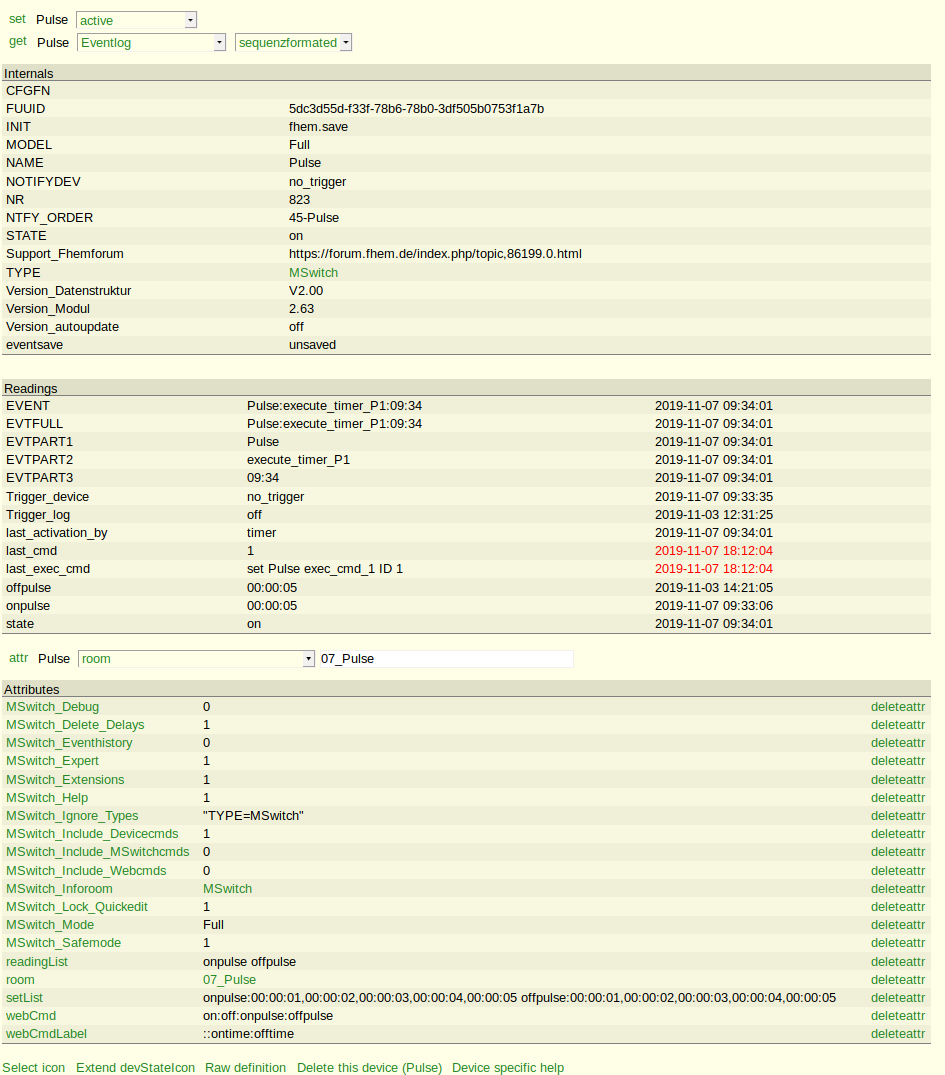The height and width of the screenshot is (1075, 945).
Task: Click deleteattr for MSwitch_Expert
Action: tap(898, 761)
